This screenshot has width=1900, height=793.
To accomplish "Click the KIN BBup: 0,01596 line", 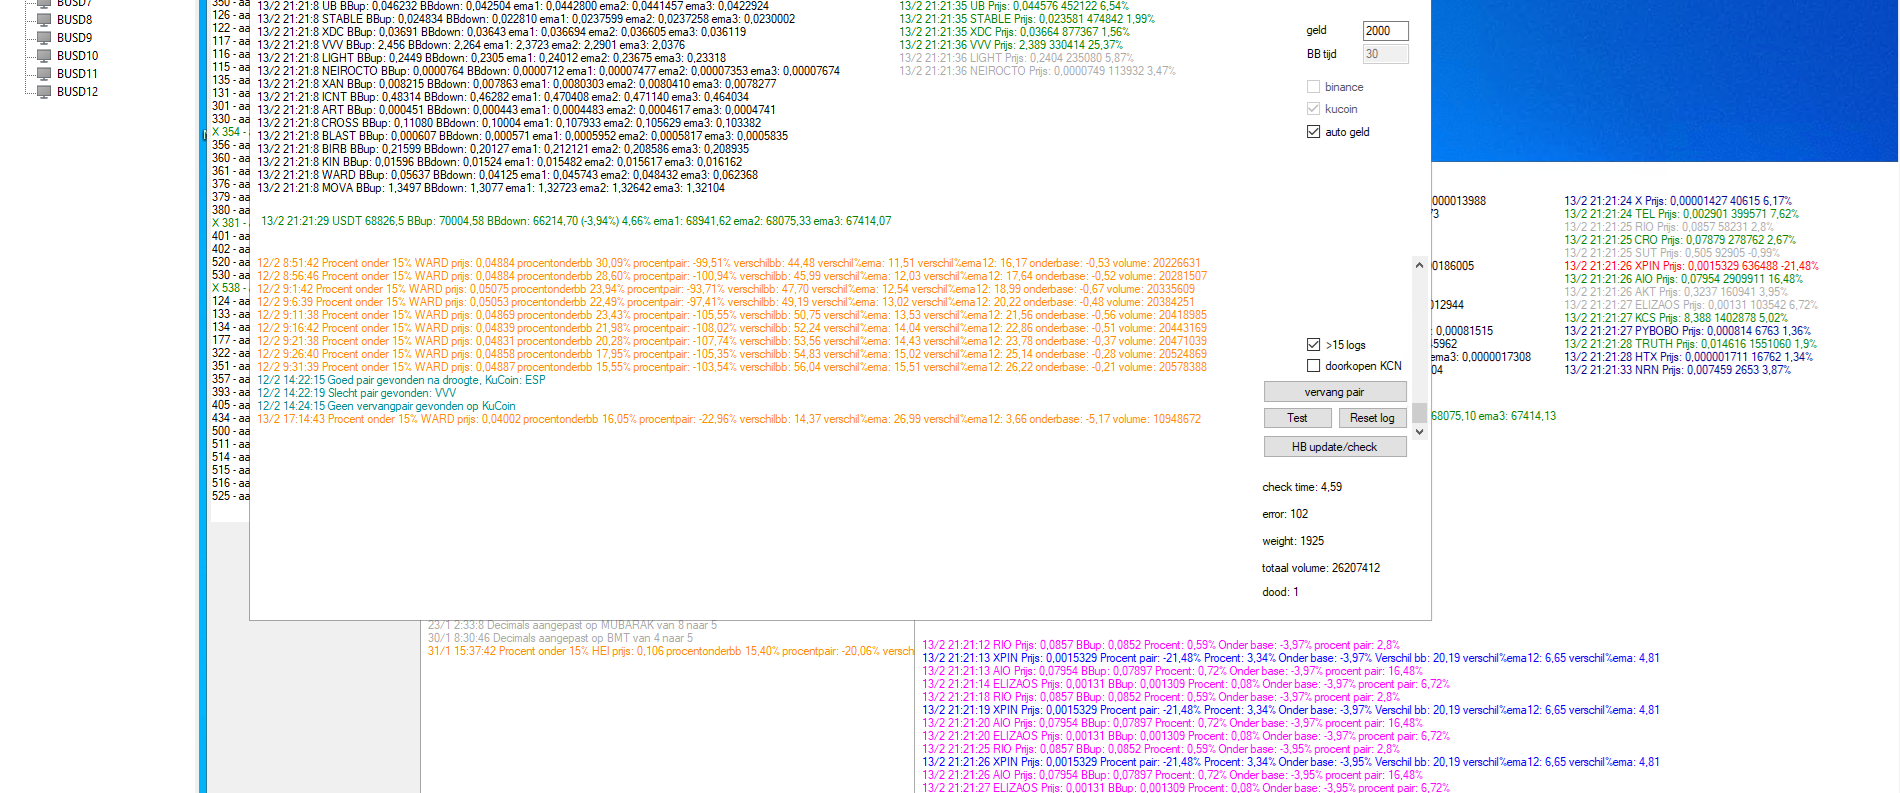I will [499, 162].
